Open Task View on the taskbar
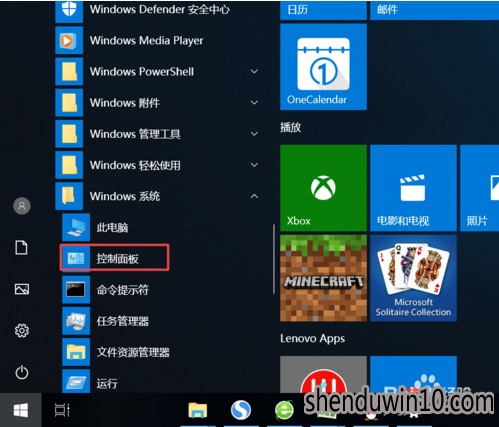This screenshot has width=499, height=427. tap(62, 410)
